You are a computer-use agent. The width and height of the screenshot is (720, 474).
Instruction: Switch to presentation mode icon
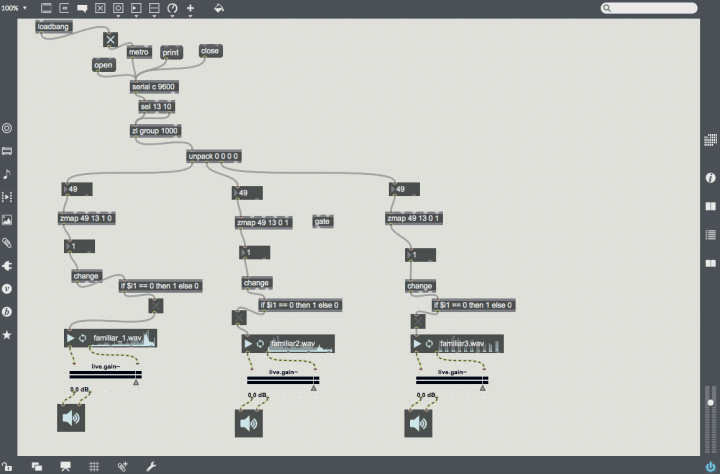pyautogui.click(x=65, y=467)
